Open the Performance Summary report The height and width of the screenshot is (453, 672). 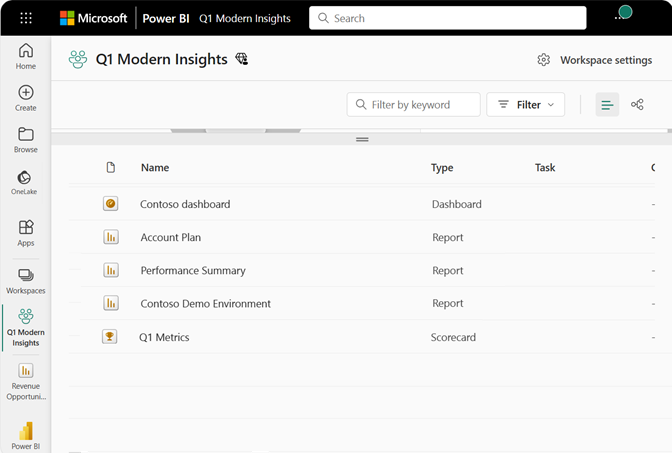pyautogui.click(x=193, y=270)
